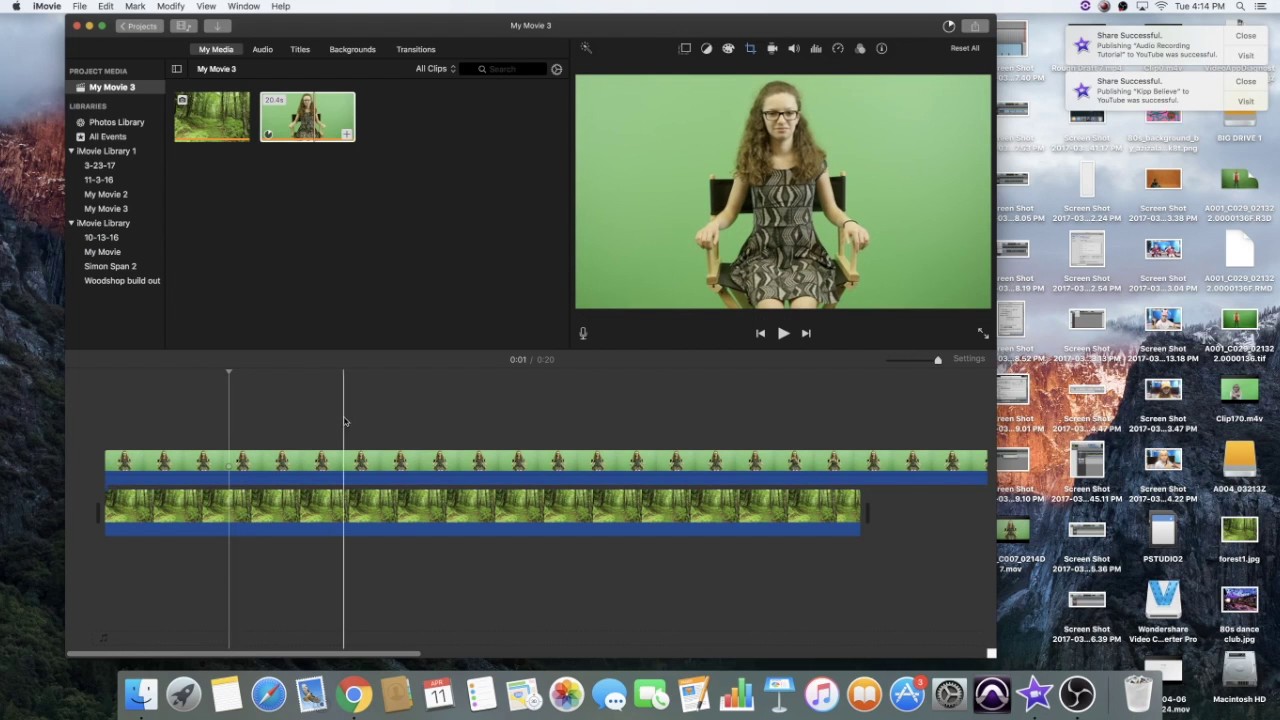
Task: Open forest1.jpg on the desktop
Action: click(x=1239, y=539)
